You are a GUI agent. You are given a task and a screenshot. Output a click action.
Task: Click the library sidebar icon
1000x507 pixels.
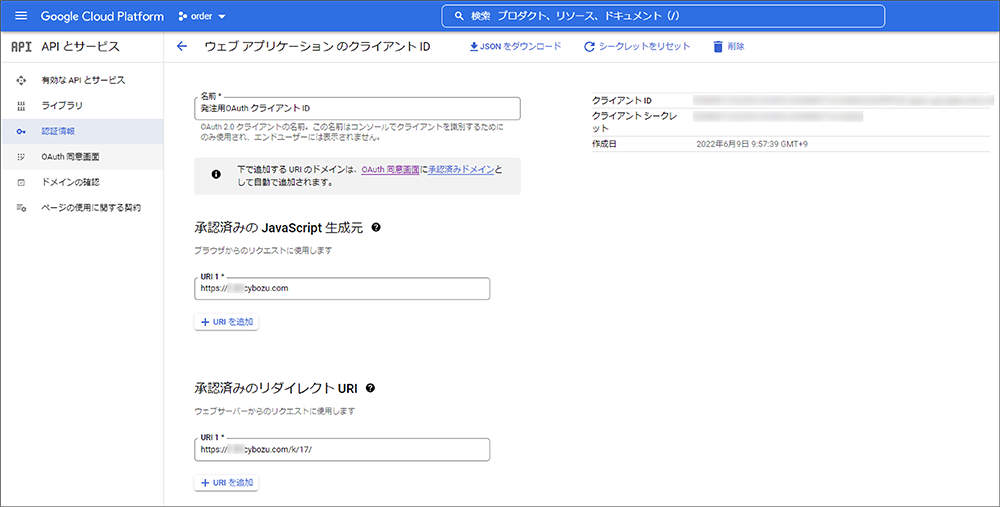[x=21, y=106]
